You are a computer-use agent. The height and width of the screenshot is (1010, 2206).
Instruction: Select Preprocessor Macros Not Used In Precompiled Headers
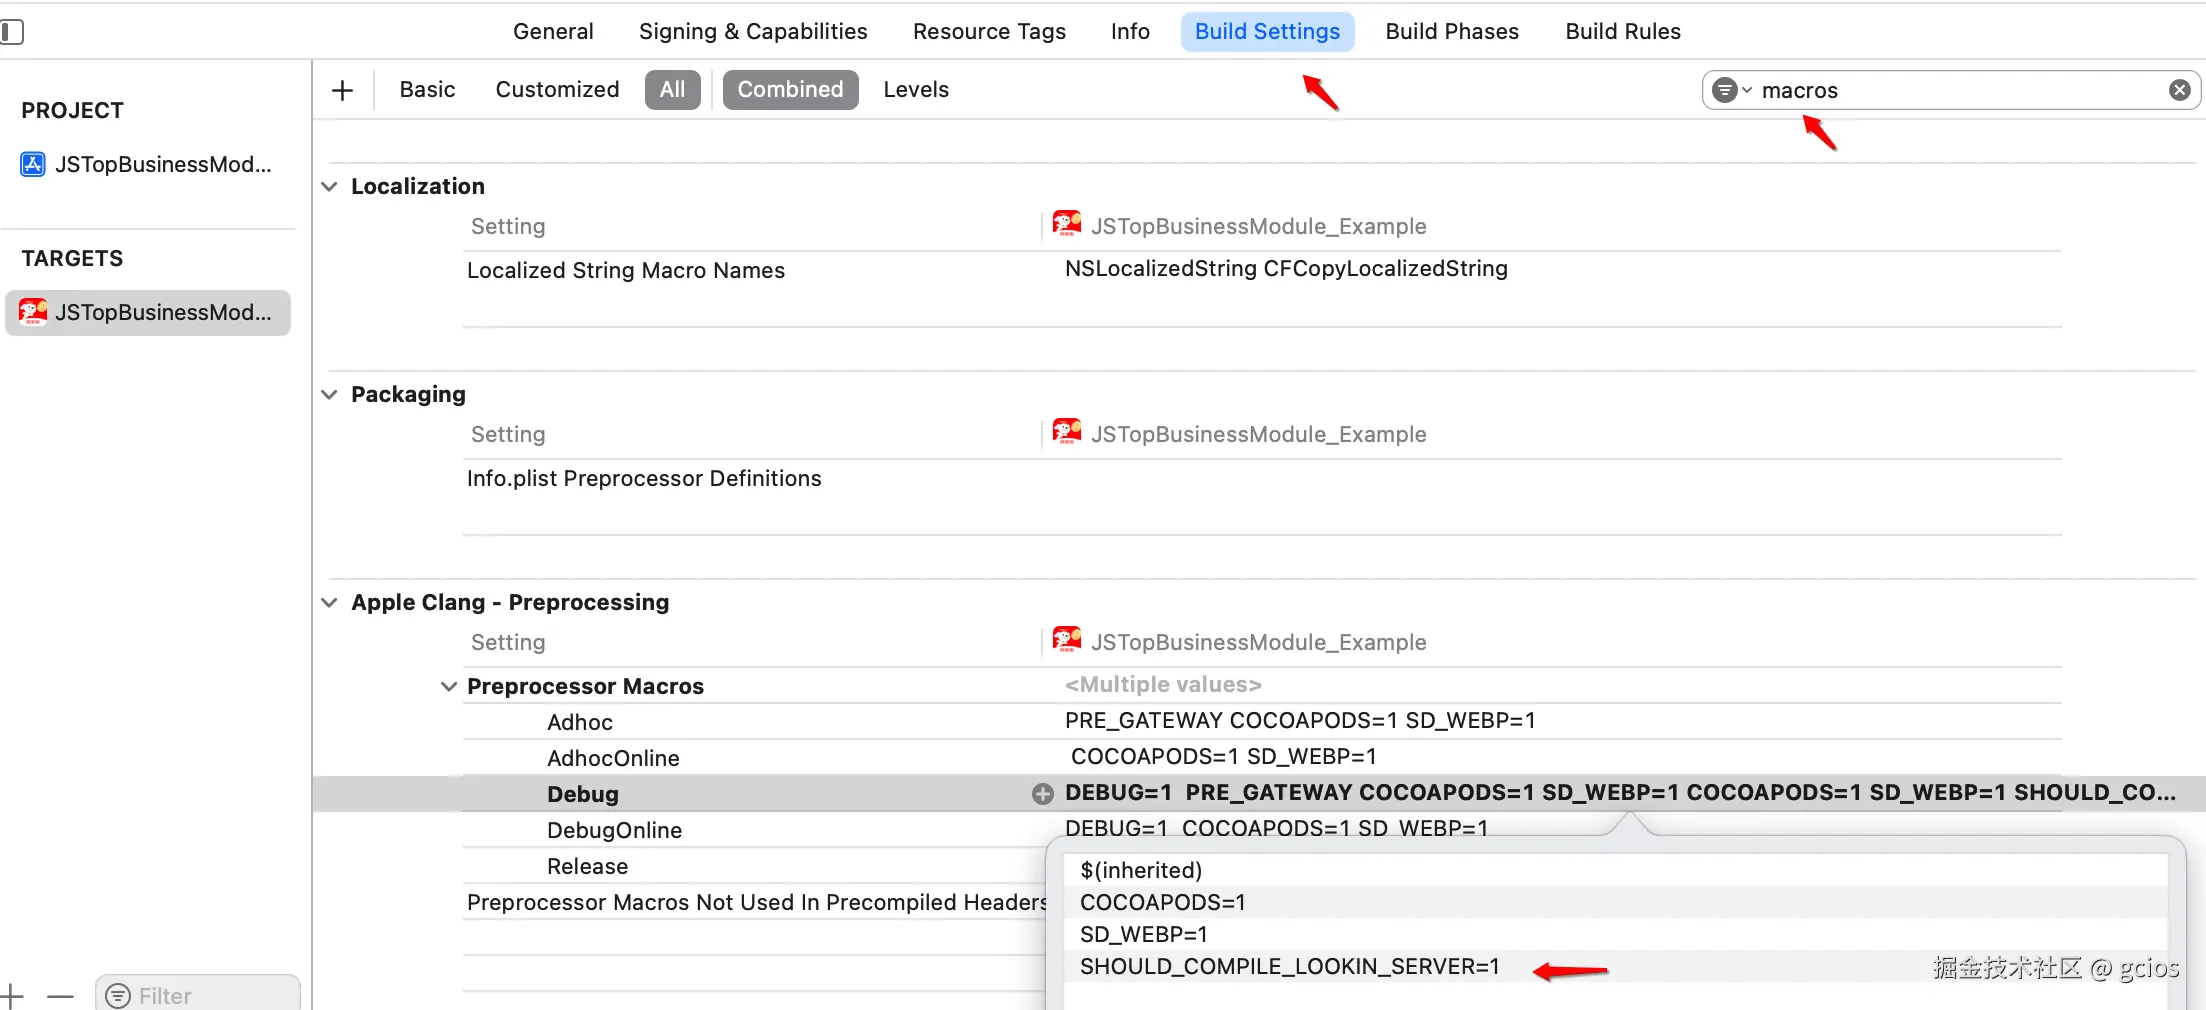coord(757,902)
